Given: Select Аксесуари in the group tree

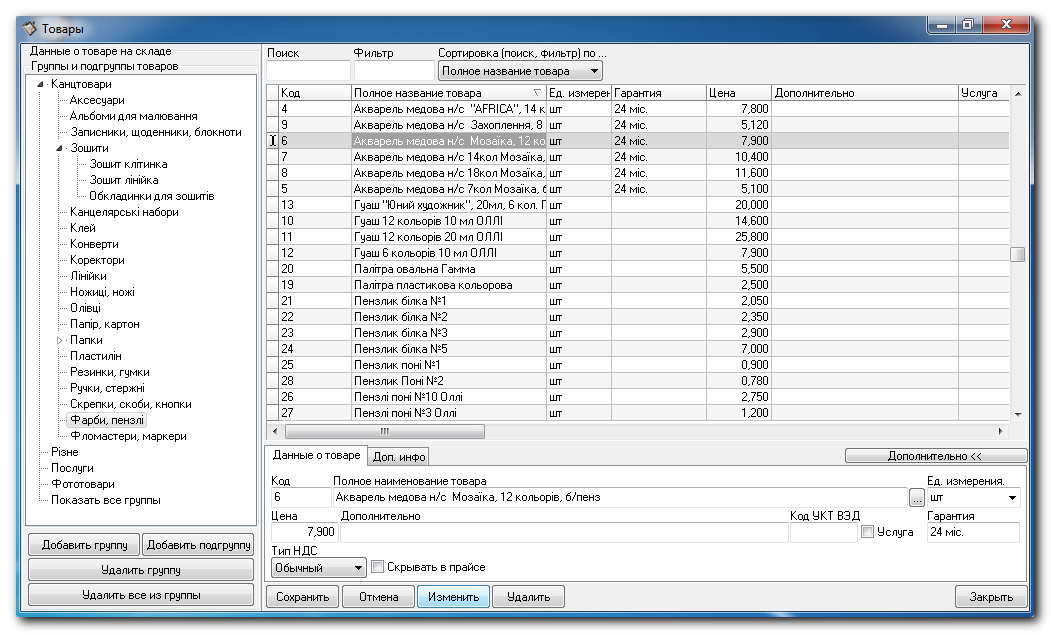Looking at the screenshot, I should click(x=97, y=101).
